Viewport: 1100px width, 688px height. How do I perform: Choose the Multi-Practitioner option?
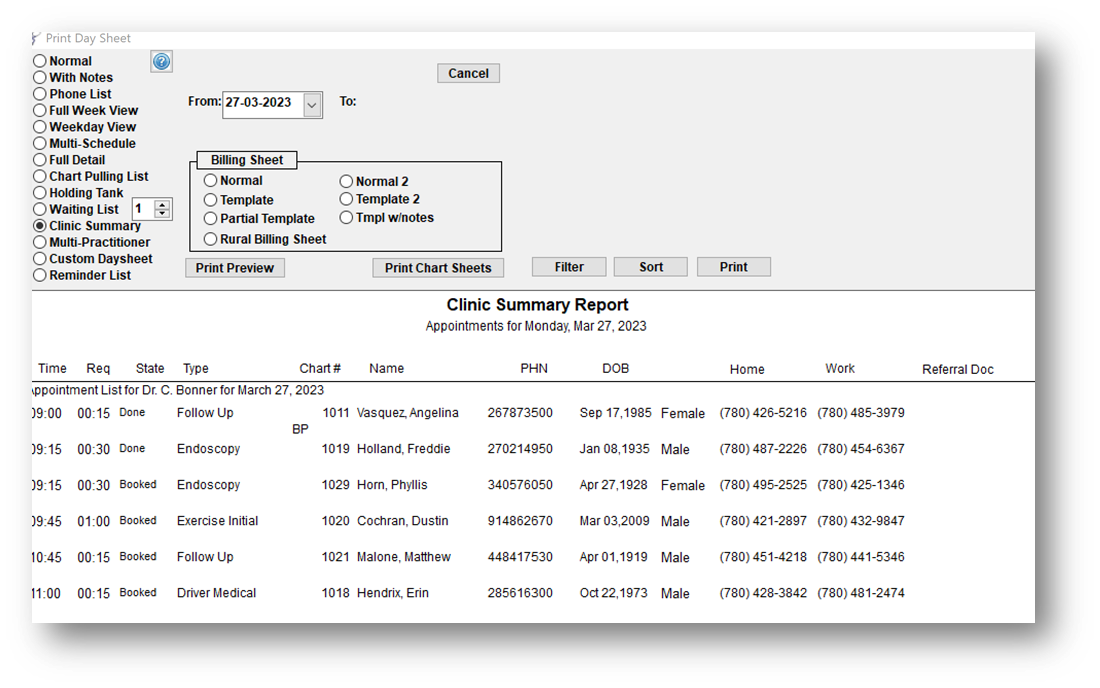coord(39,242)
